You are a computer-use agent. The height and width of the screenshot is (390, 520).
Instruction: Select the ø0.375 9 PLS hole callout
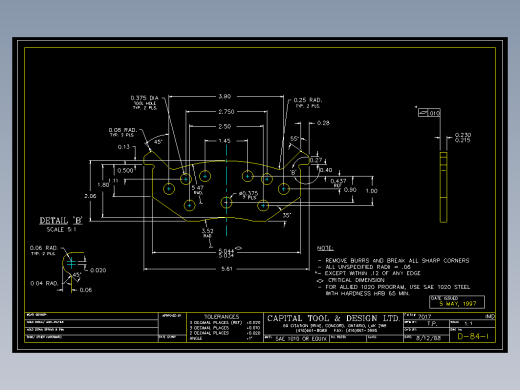248,195
